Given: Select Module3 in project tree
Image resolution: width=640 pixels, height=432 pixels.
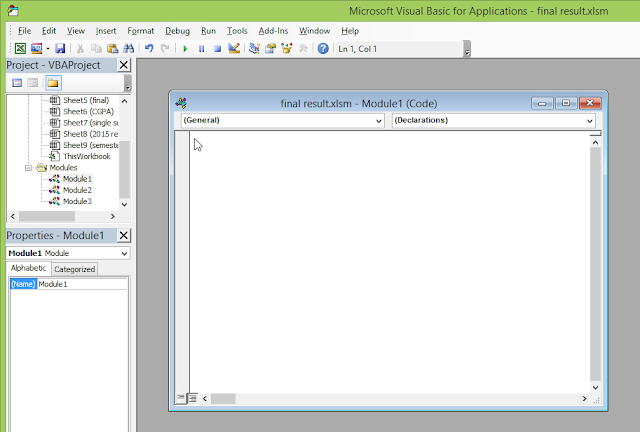Looking at the screenshot, I should [78, 201].
